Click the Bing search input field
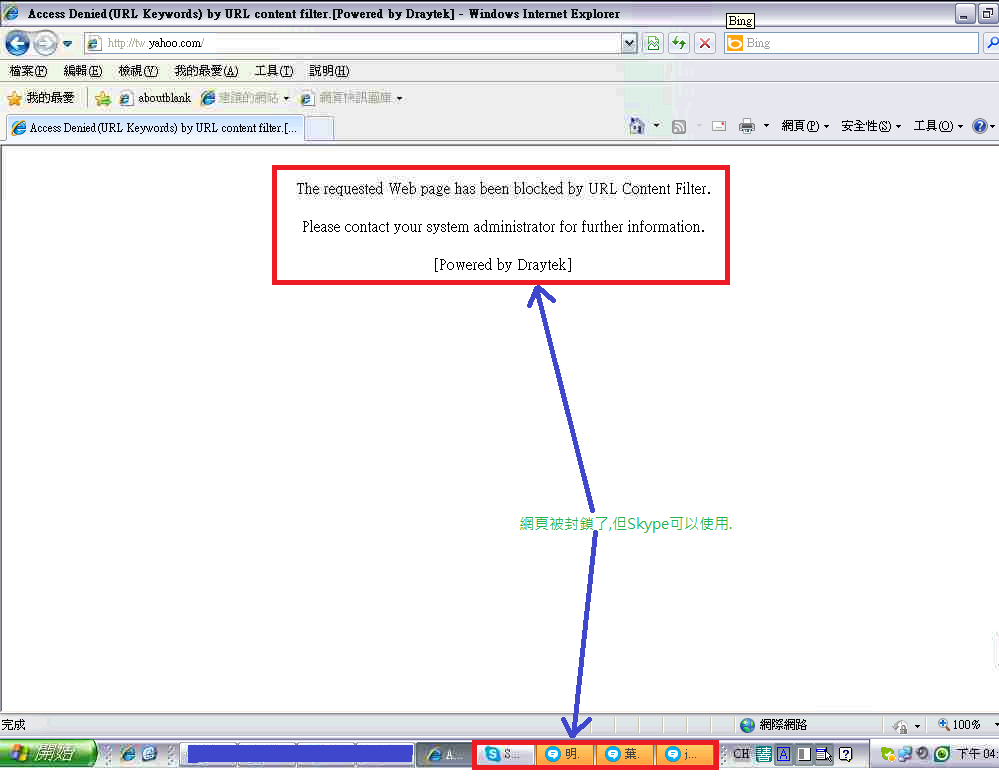The image size is (999, 779). pyautogui.click(x=859, y=43)
